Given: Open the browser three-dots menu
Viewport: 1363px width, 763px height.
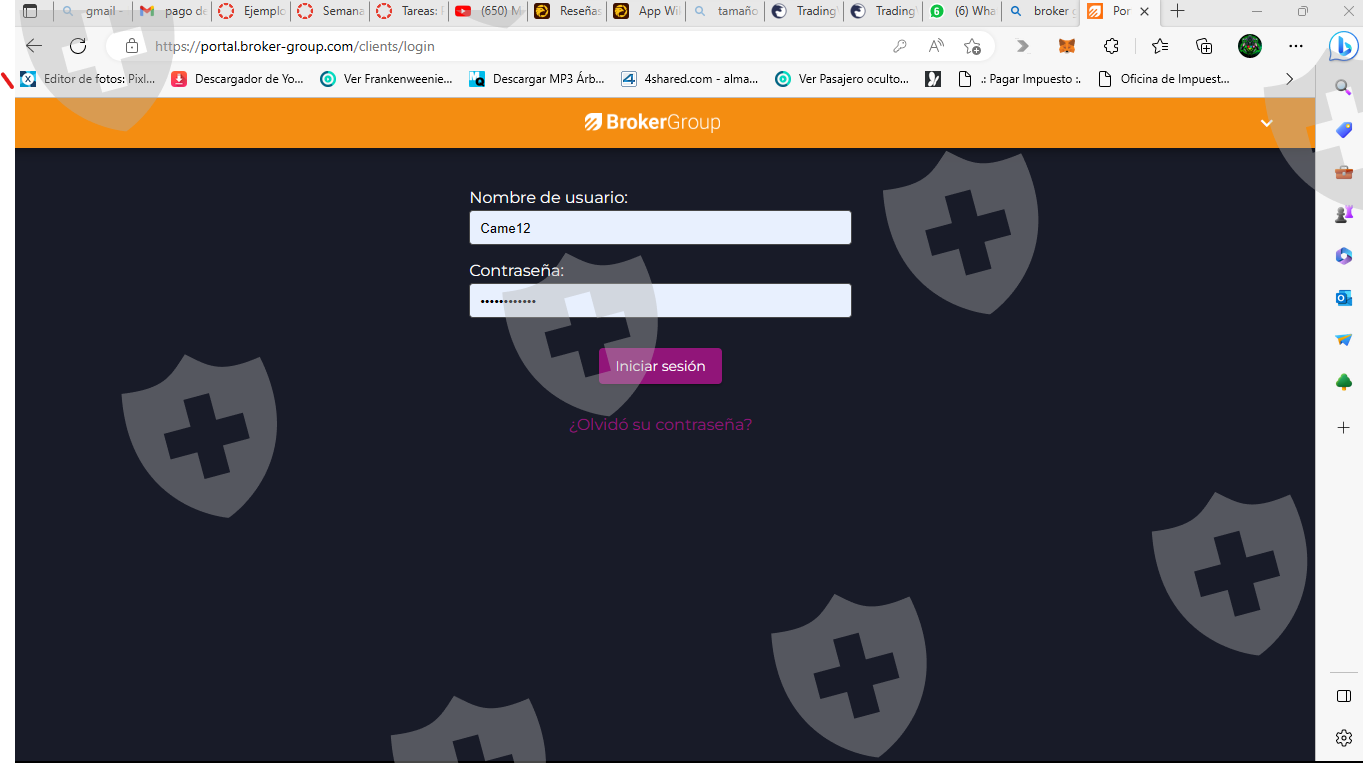Looking at the screenshot, I should 1296,46.
